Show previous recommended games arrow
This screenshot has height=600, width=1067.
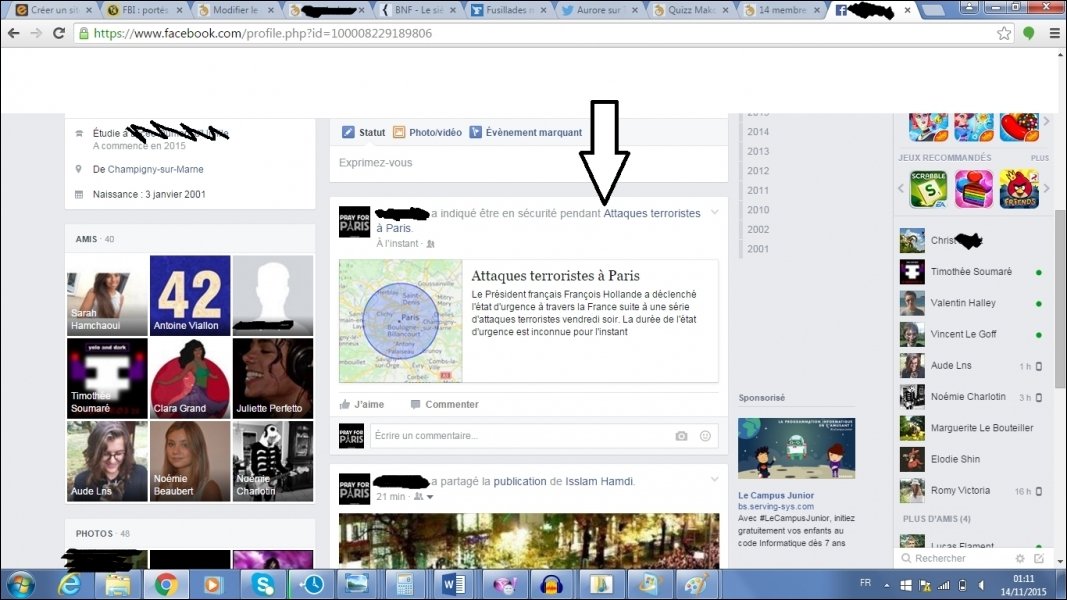(x=901, y=188)
